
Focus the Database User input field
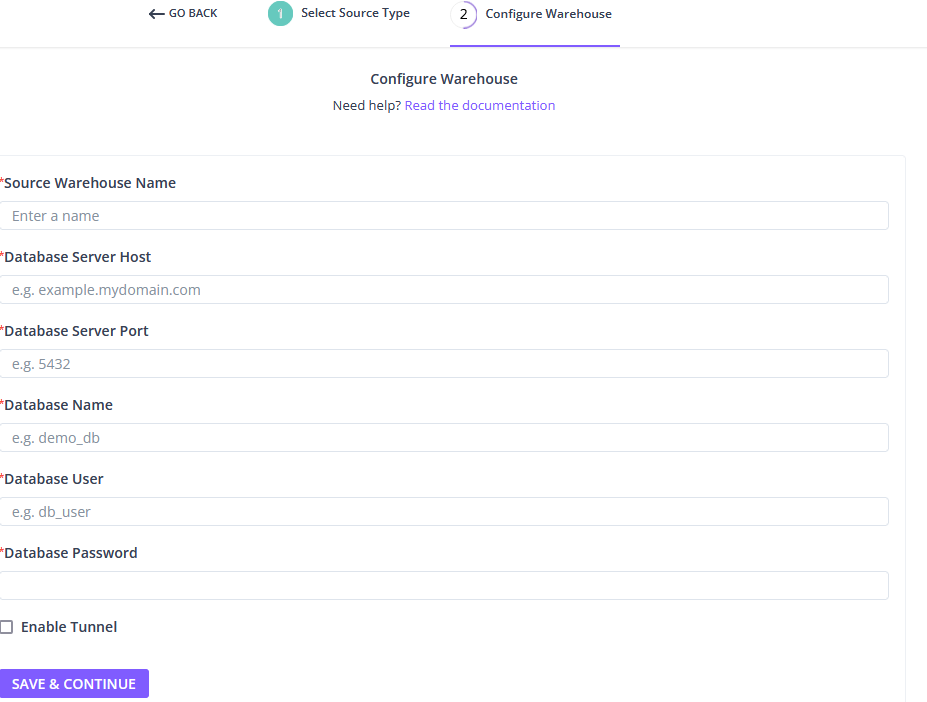[444, 512]
